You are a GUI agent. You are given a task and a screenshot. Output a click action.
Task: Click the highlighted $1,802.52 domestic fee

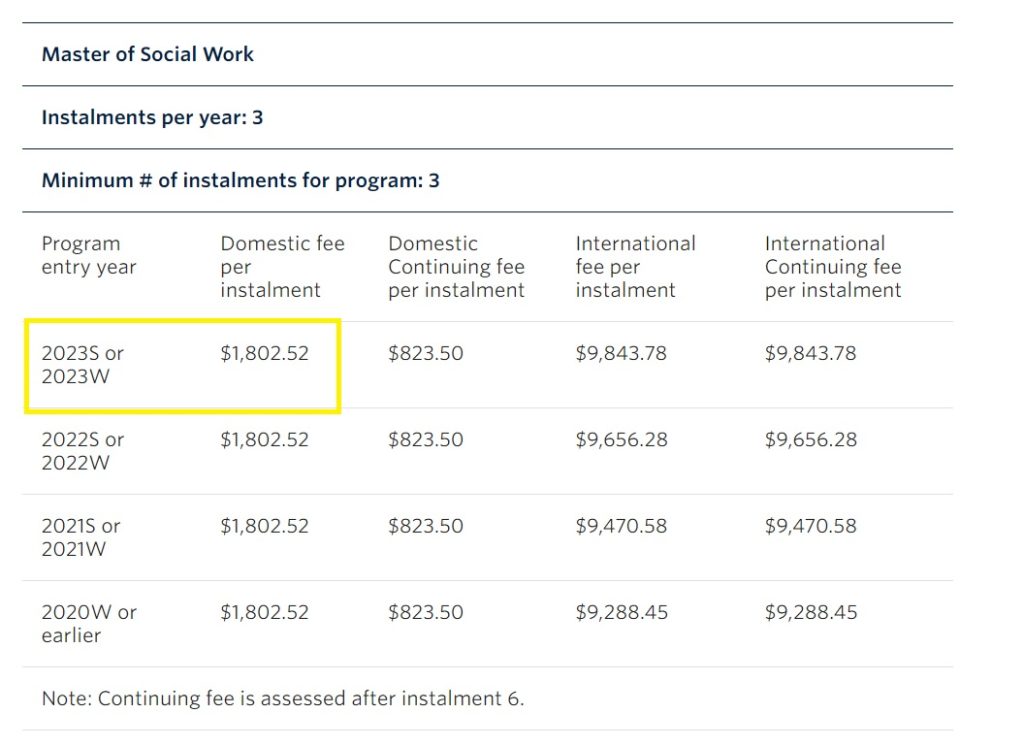(265, 353)
